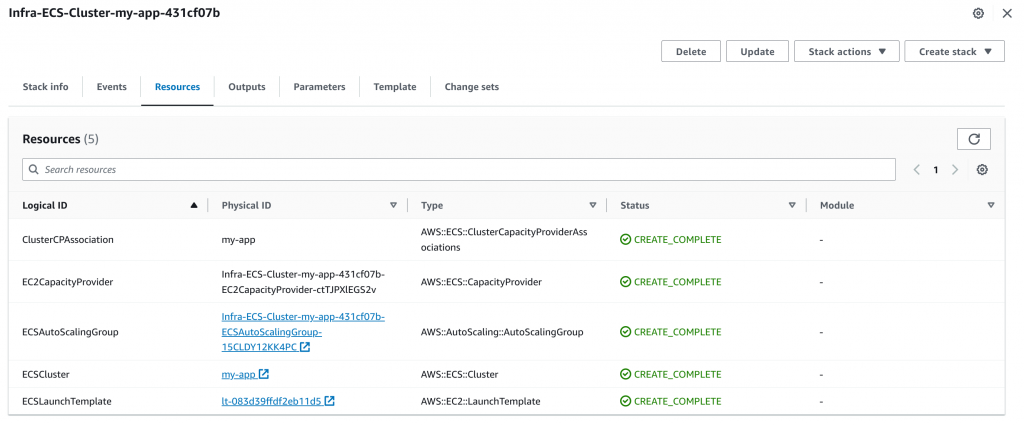The height and width of the screenshot is (425, 1024).
Task: Click the stack settings gear icon
Action: click(978, 13)
